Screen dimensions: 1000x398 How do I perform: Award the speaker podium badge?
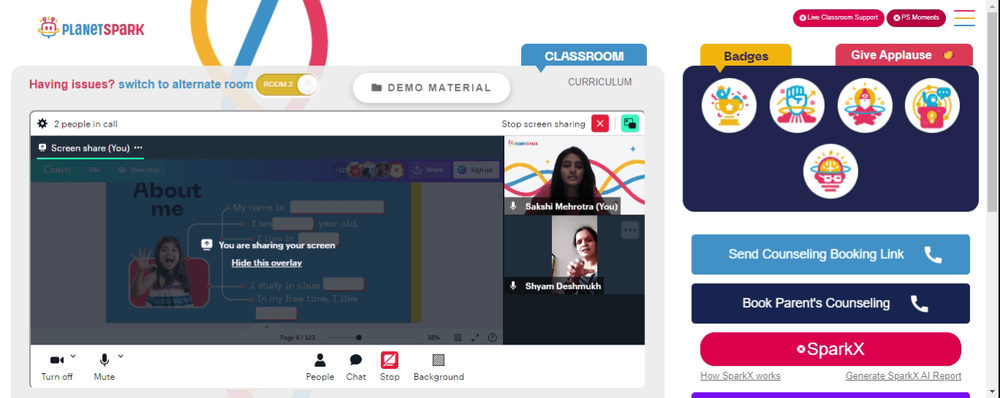[x=932, y=105]
